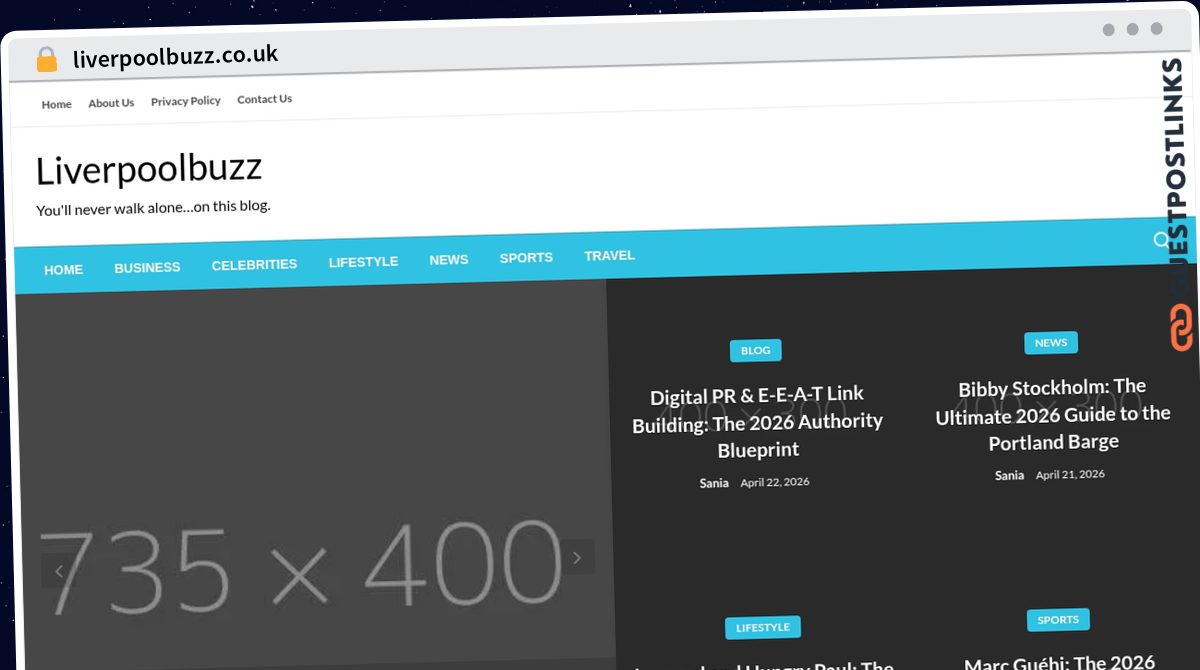The width and height of the screenshot is (1200, 670).
Task: Read the Digital PR & E-E-A-T Link Building article
Action: coord(757,421)
